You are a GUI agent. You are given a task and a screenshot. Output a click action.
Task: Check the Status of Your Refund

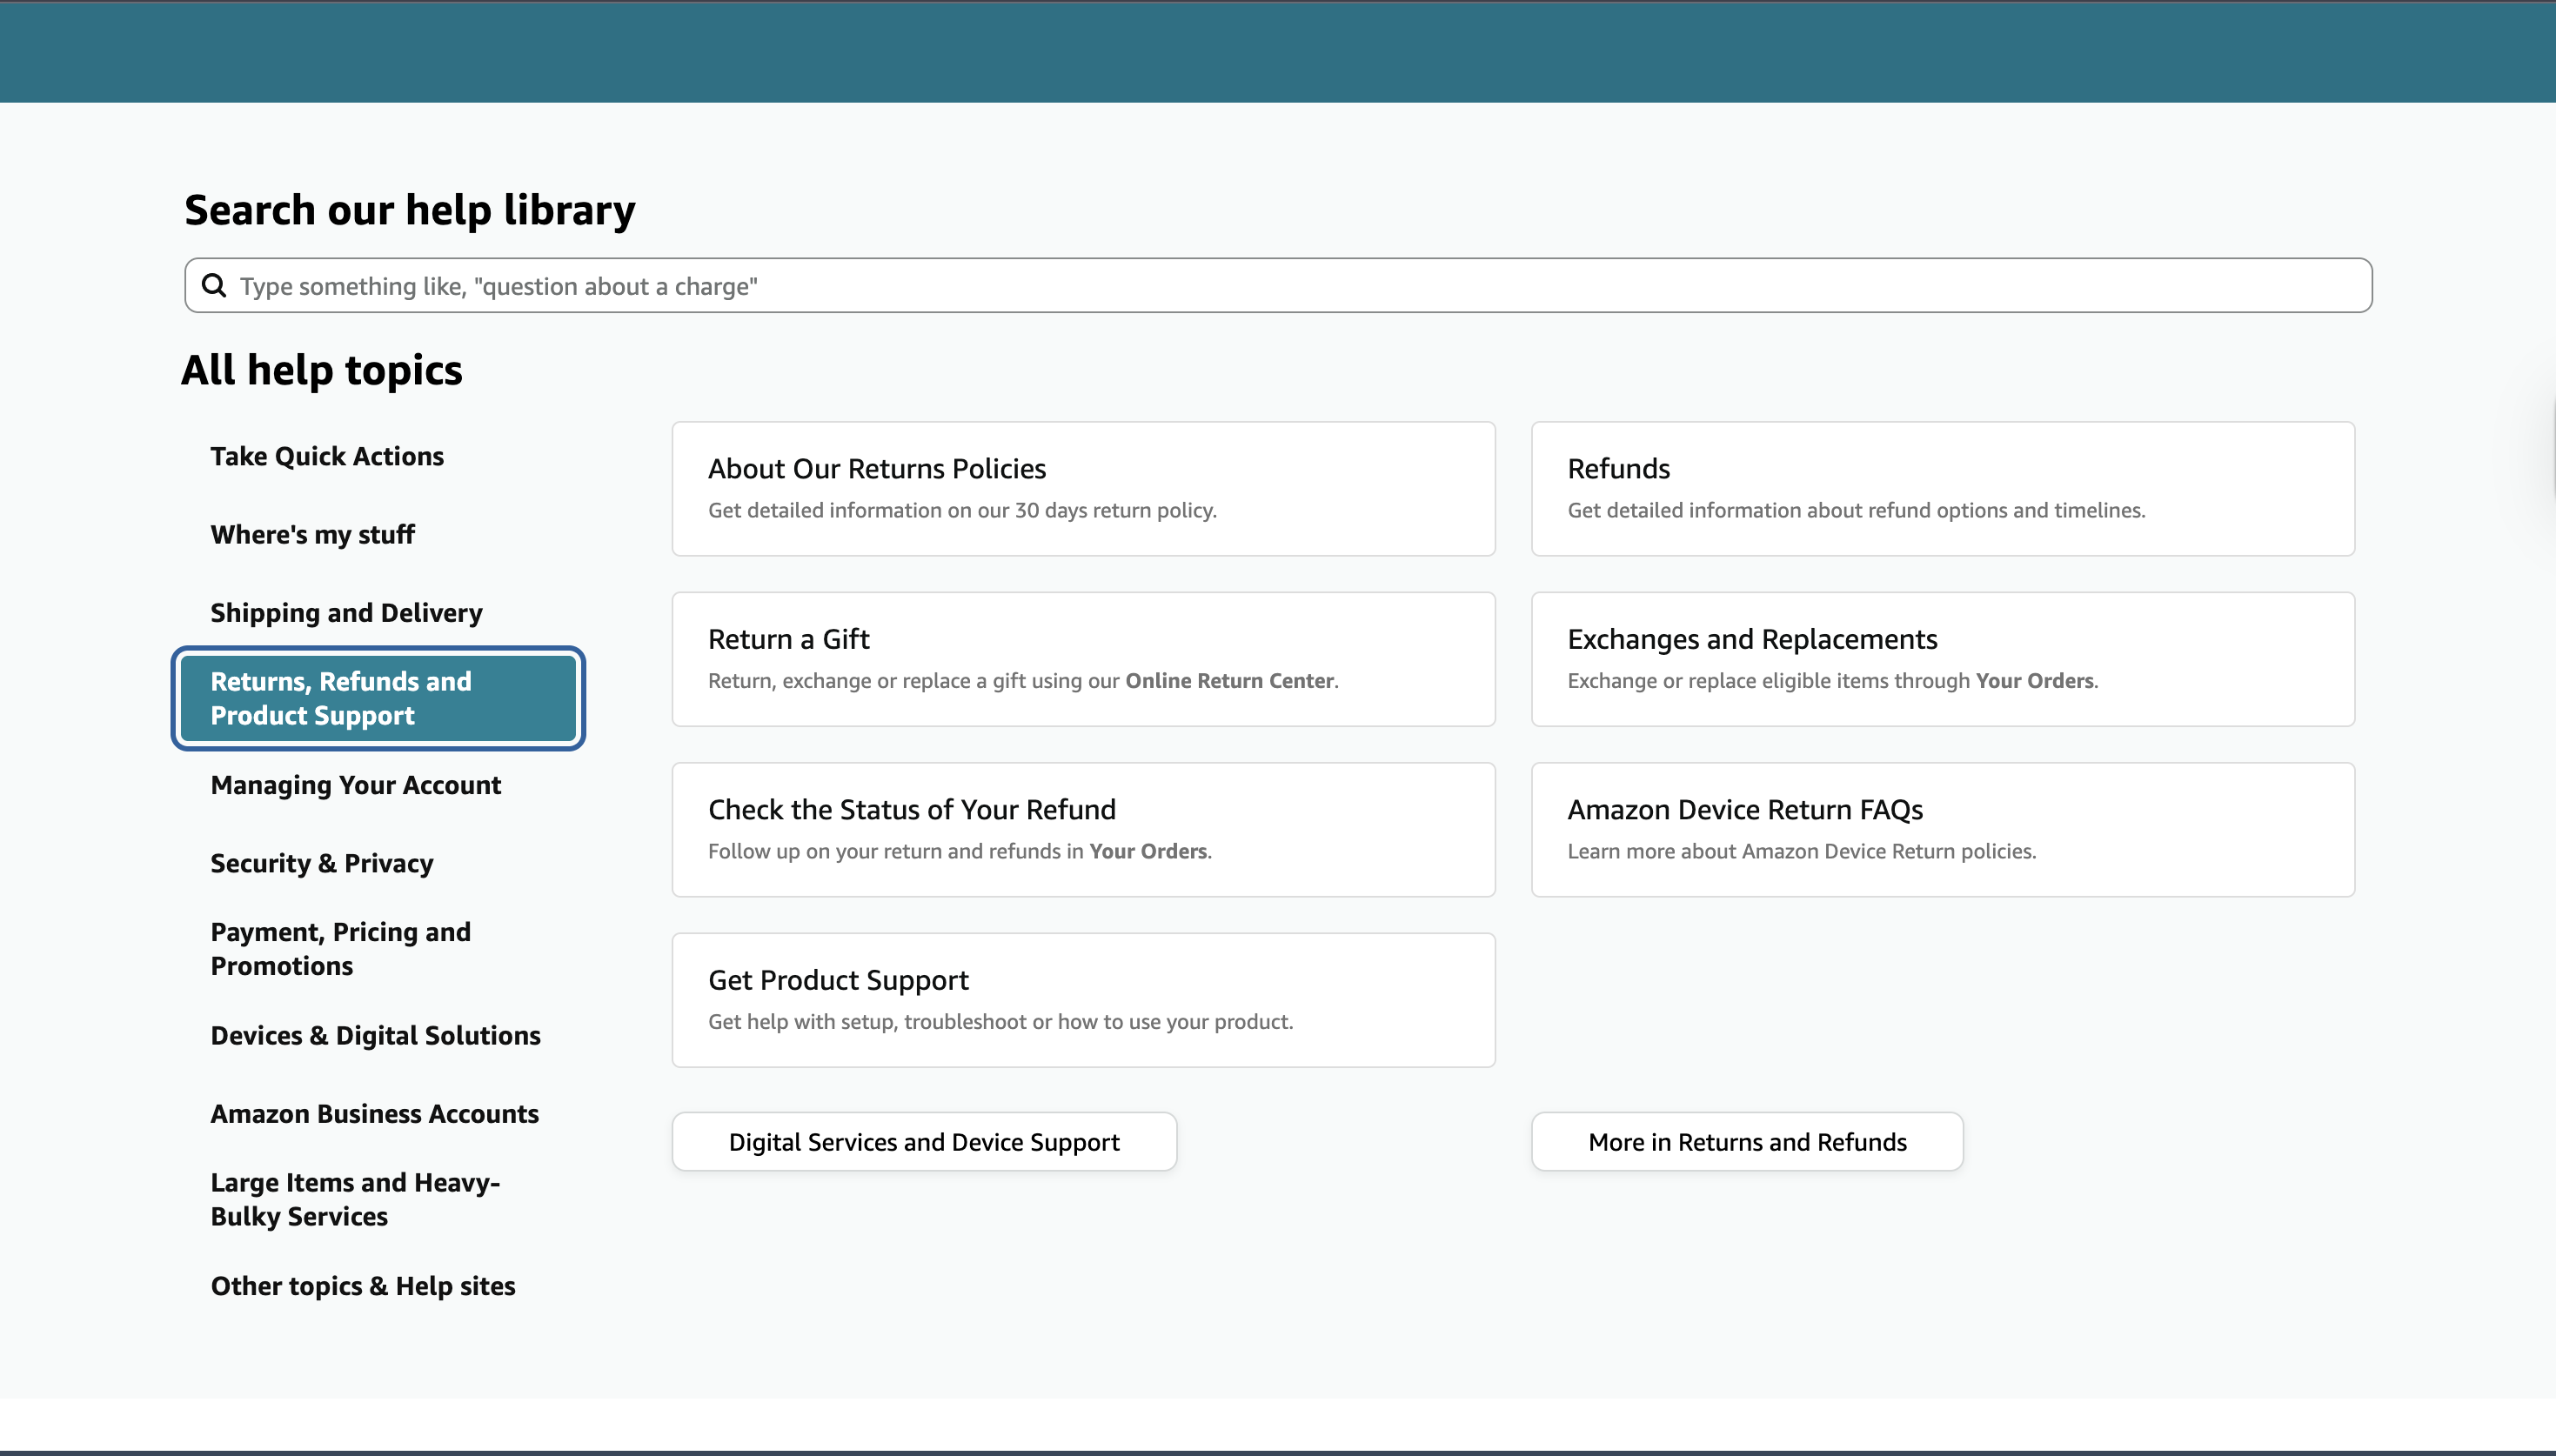pos(1083,829)
